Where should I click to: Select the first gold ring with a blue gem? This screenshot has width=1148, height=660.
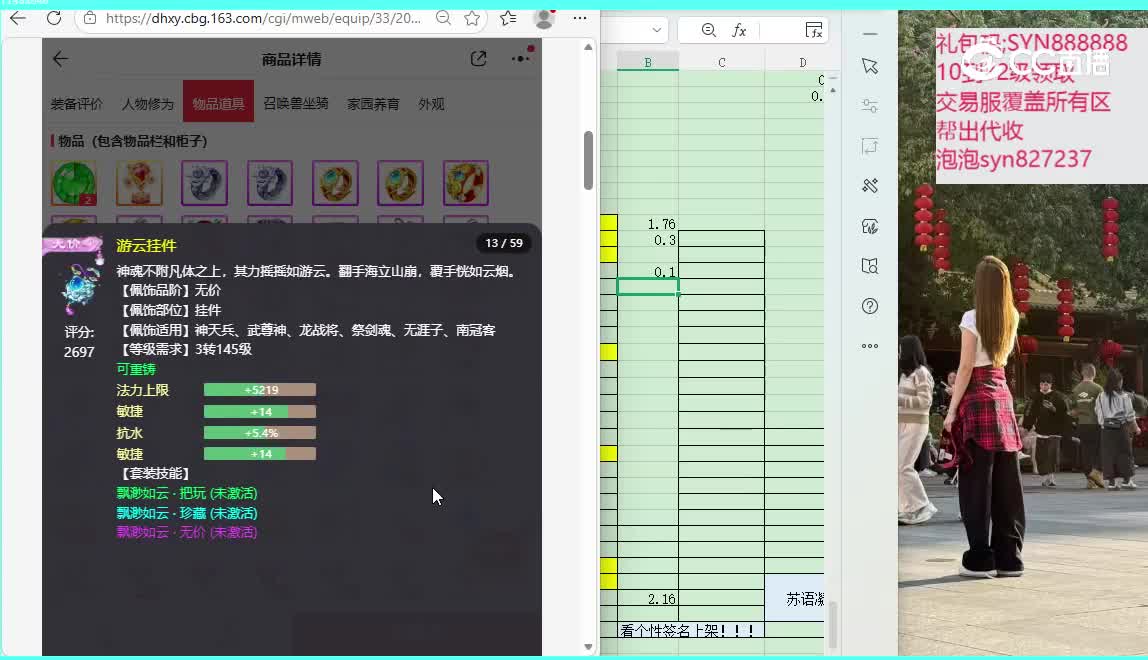(335, 183)
